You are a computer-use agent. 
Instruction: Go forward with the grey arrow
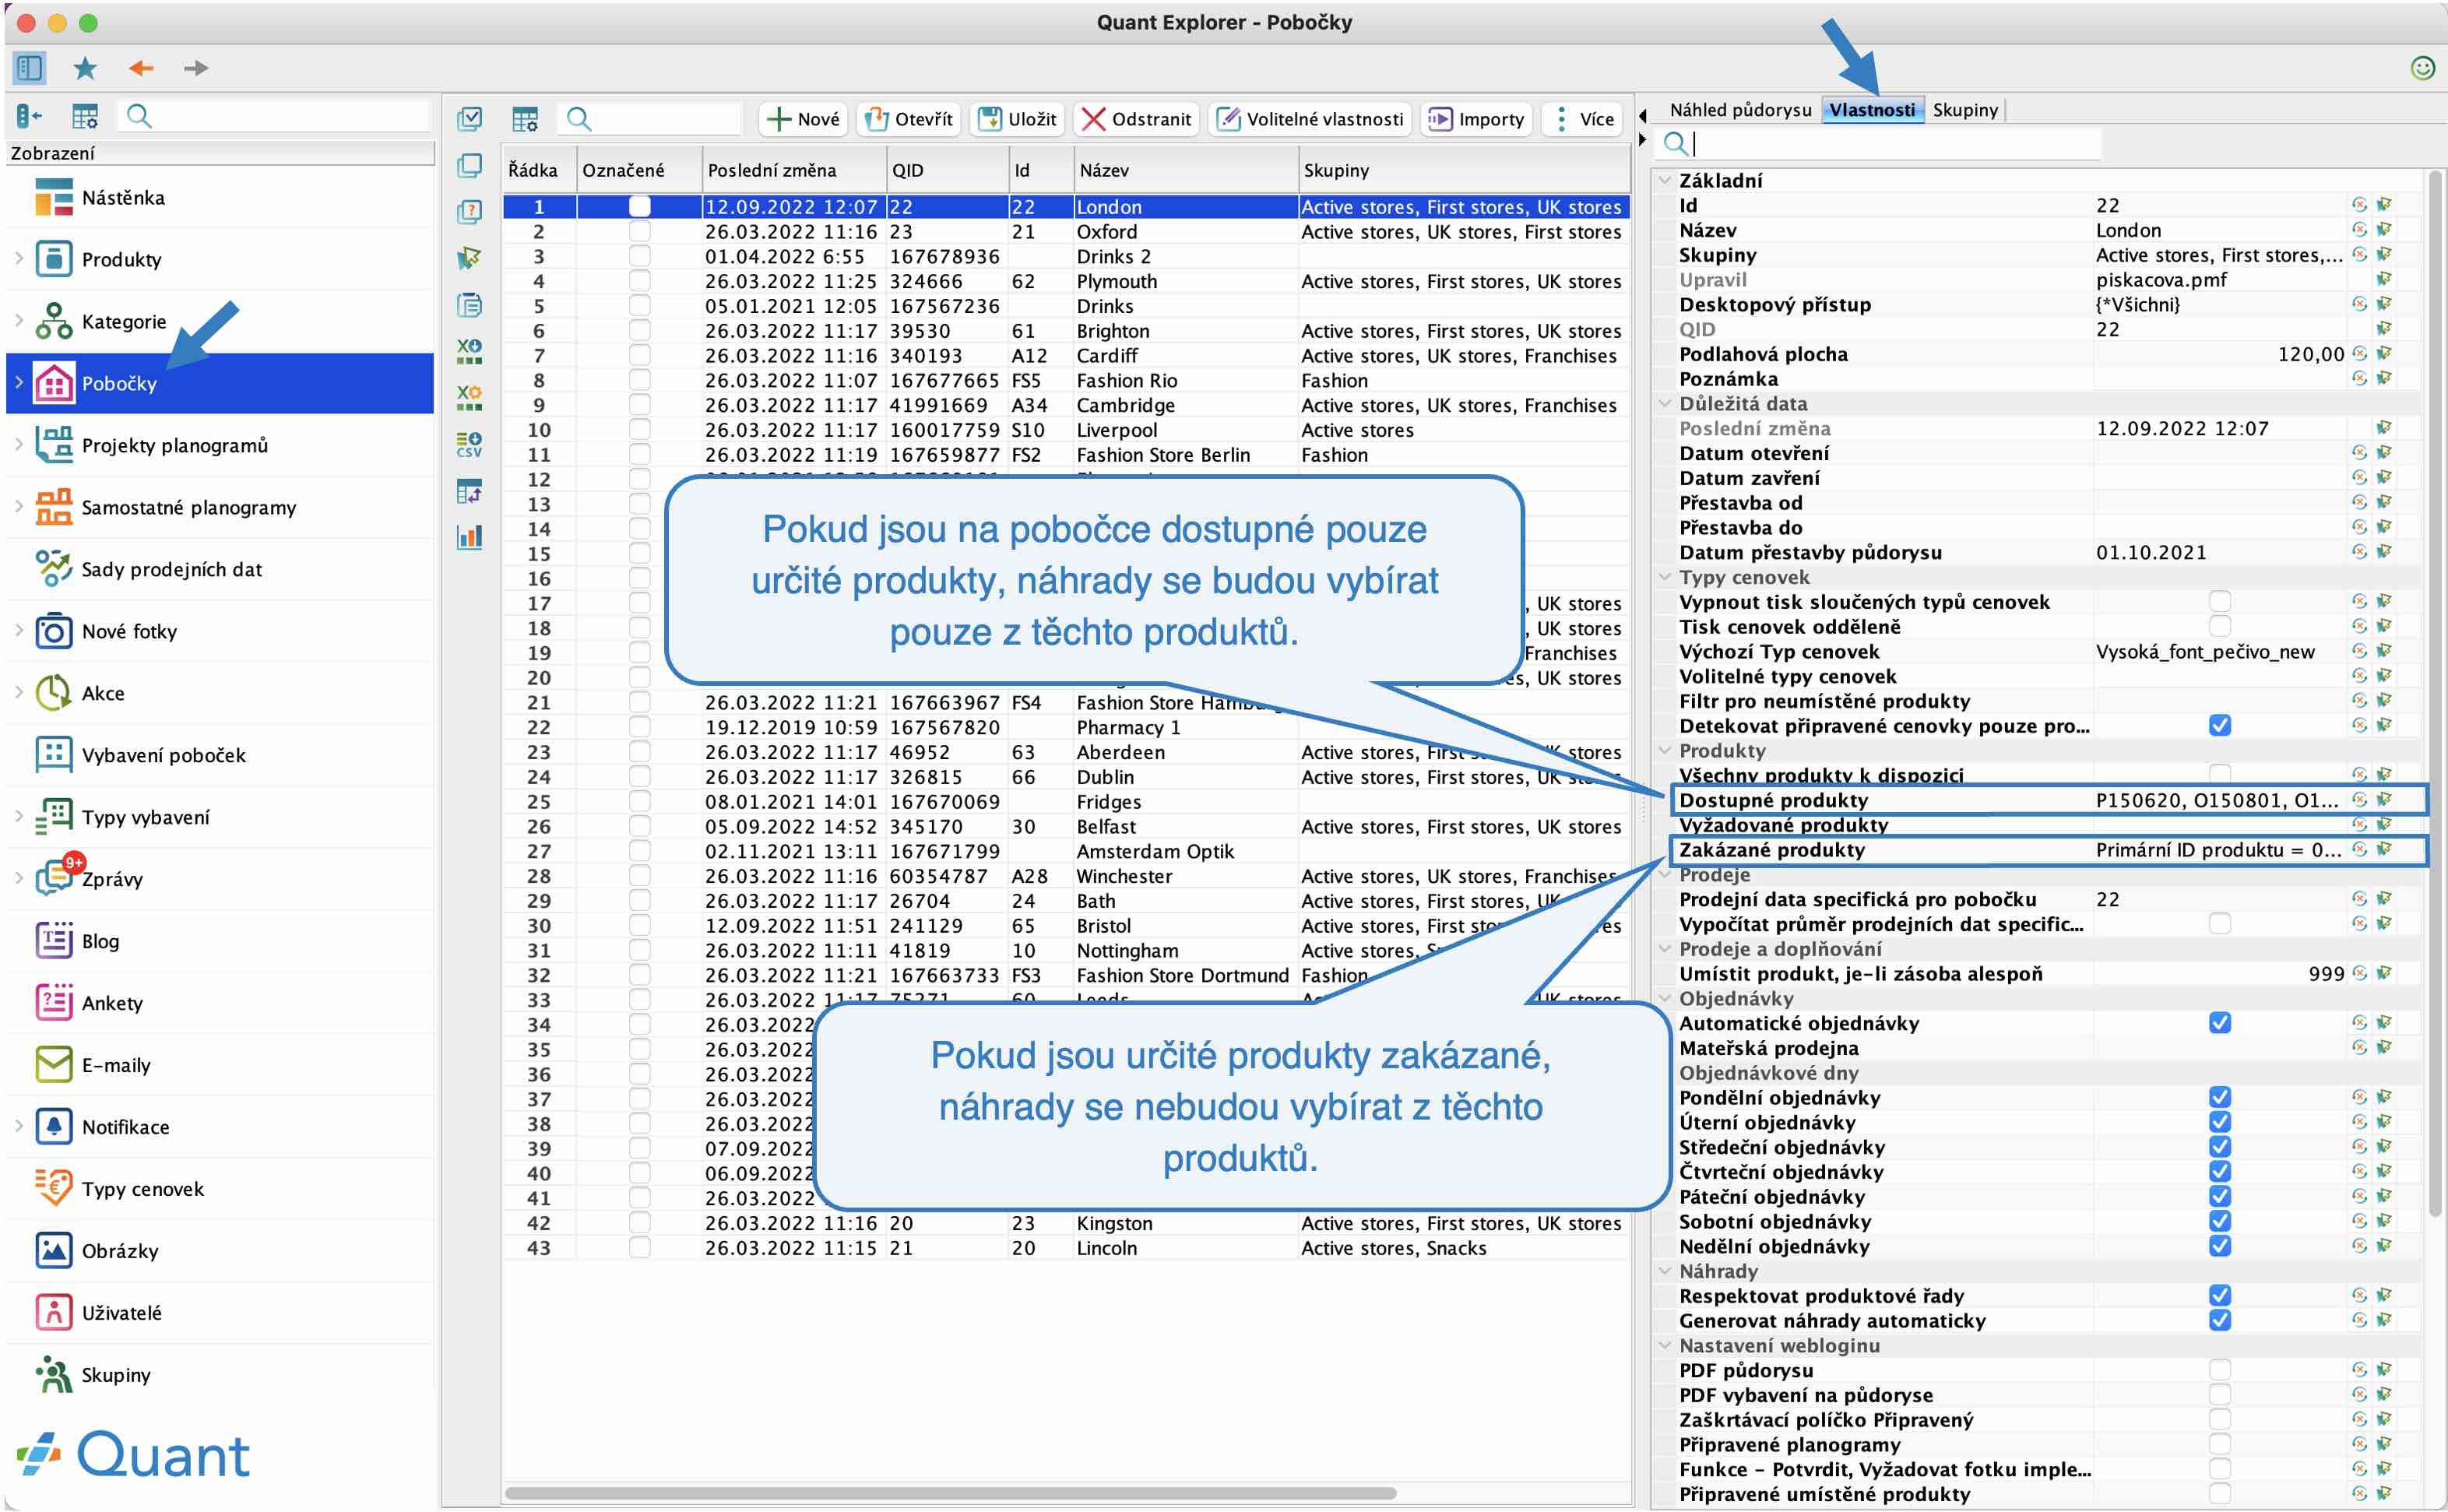click(x=196, y=68)
